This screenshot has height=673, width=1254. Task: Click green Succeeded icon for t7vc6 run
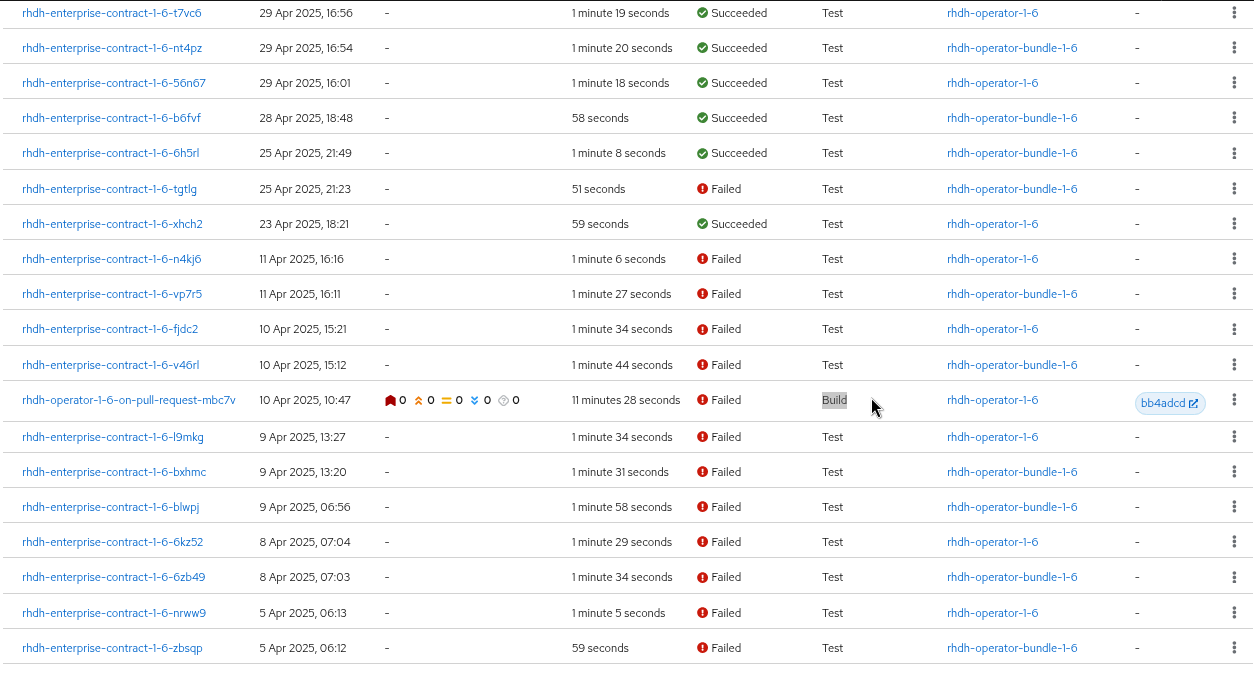point(702,13)
